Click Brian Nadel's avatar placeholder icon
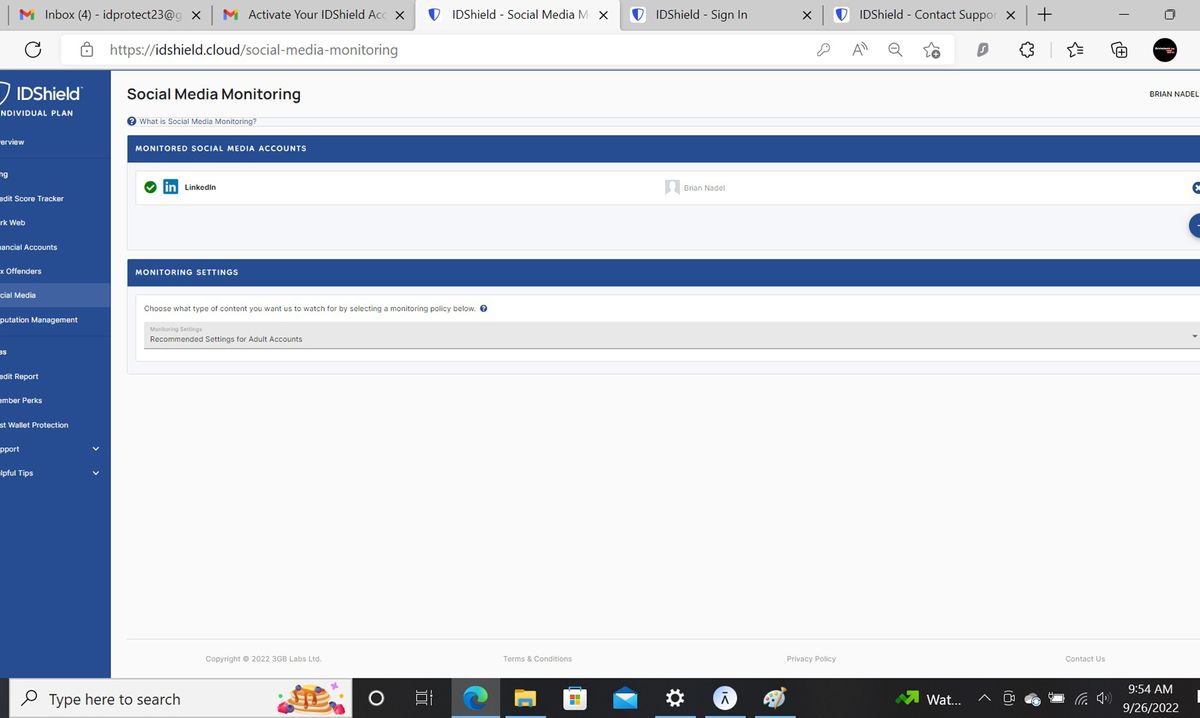The image size is (1200, 718). (671, 186)
